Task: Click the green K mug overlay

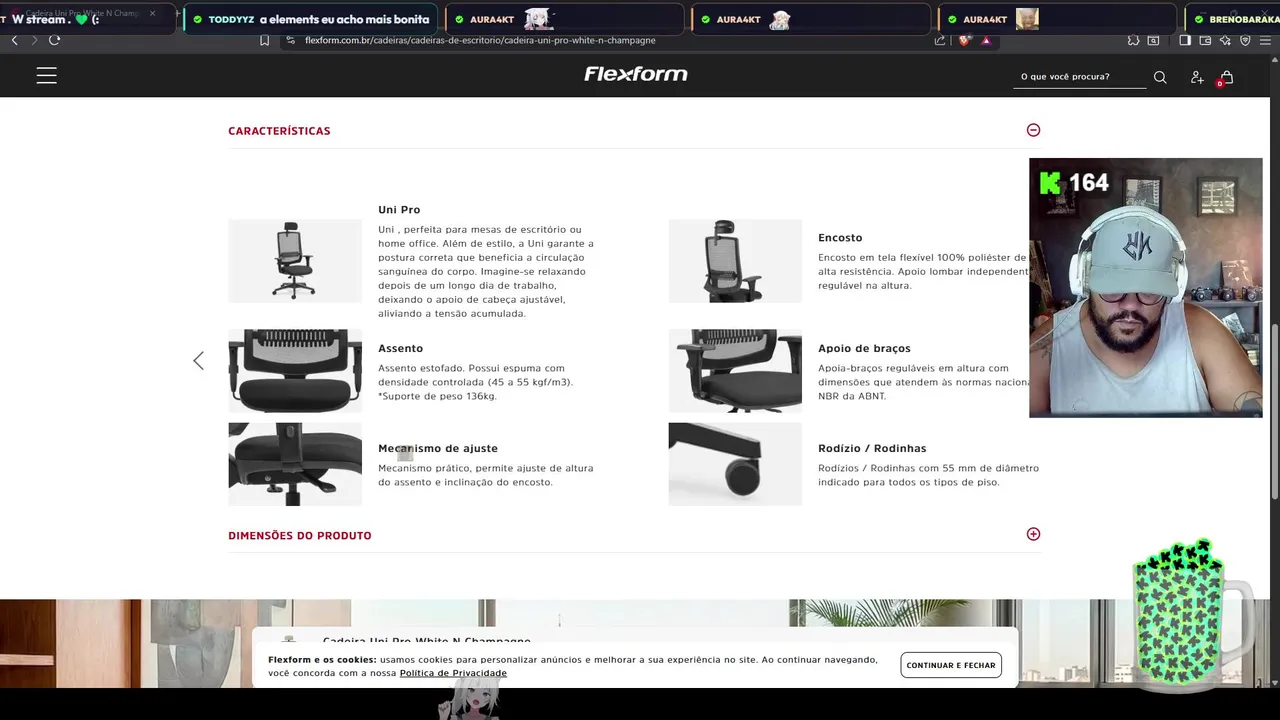Action: [x=1190, y=615]
